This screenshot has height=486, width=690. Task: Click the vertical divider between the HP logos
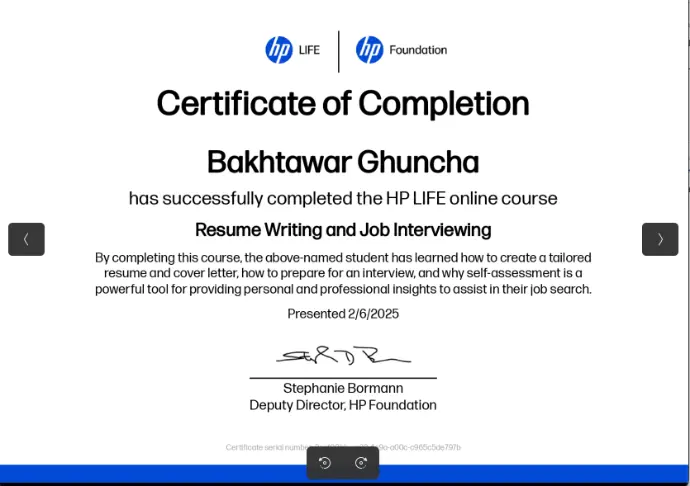pos(338,51)
